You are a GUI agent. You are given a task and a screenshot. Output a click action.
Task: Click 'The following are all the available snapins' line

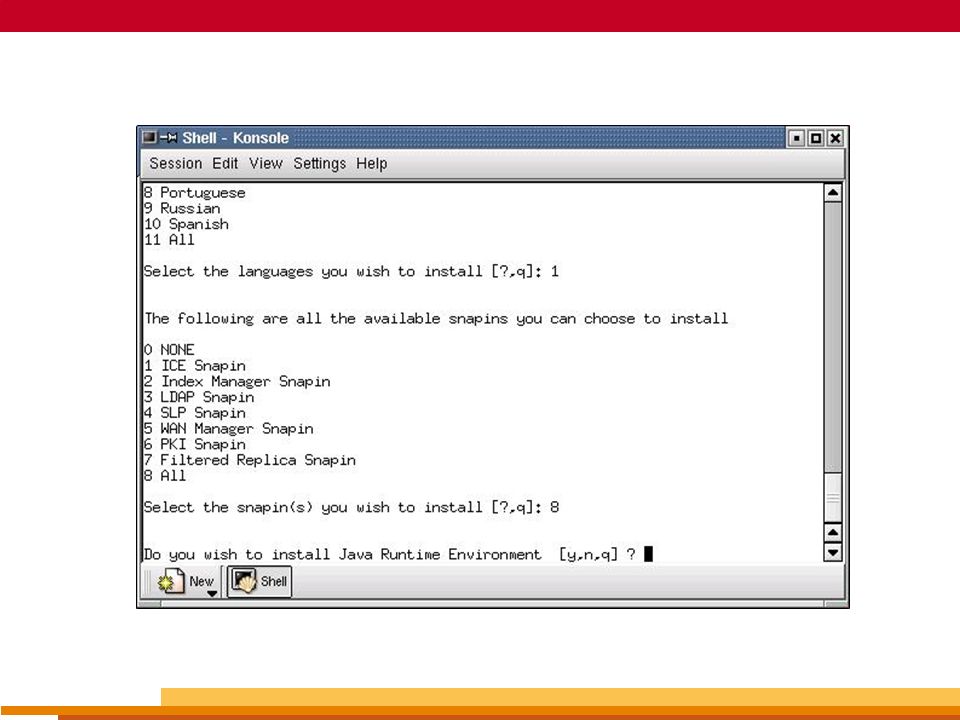(x=436, y=318)
